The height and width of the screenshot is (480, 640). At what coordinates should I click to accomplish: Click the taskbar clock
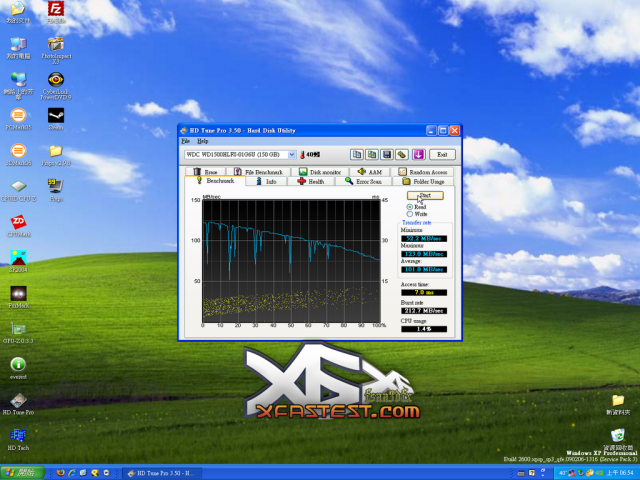tap(620, 473)
